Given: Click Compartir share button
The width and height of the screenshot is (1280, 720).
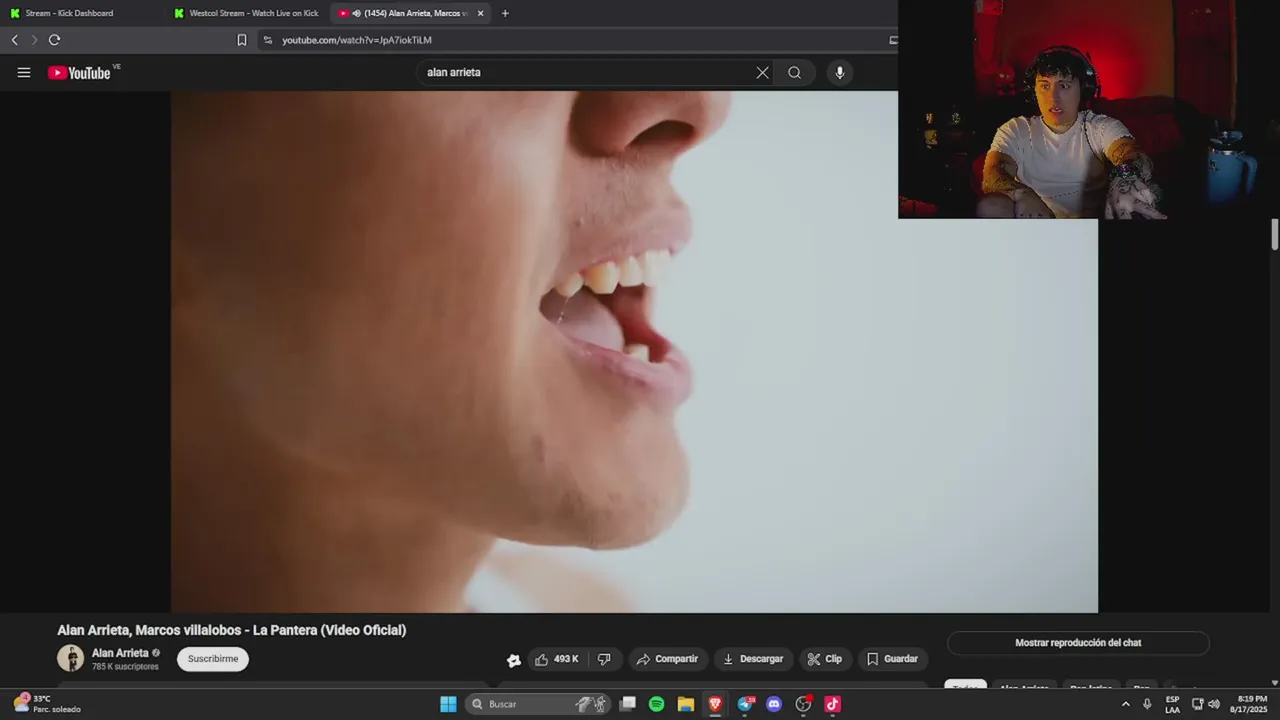Looking at the screenshot, I should pyautogui.click(x=668, y=659).
